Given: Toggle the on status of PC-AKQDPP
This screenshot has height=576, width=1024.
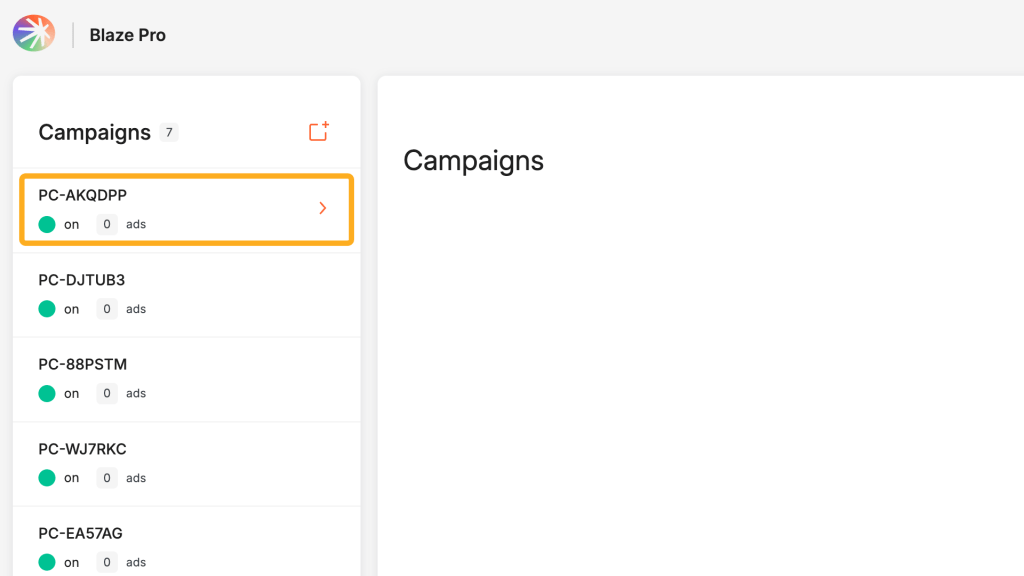Looking at the screenshot, I should pos(71,224).
